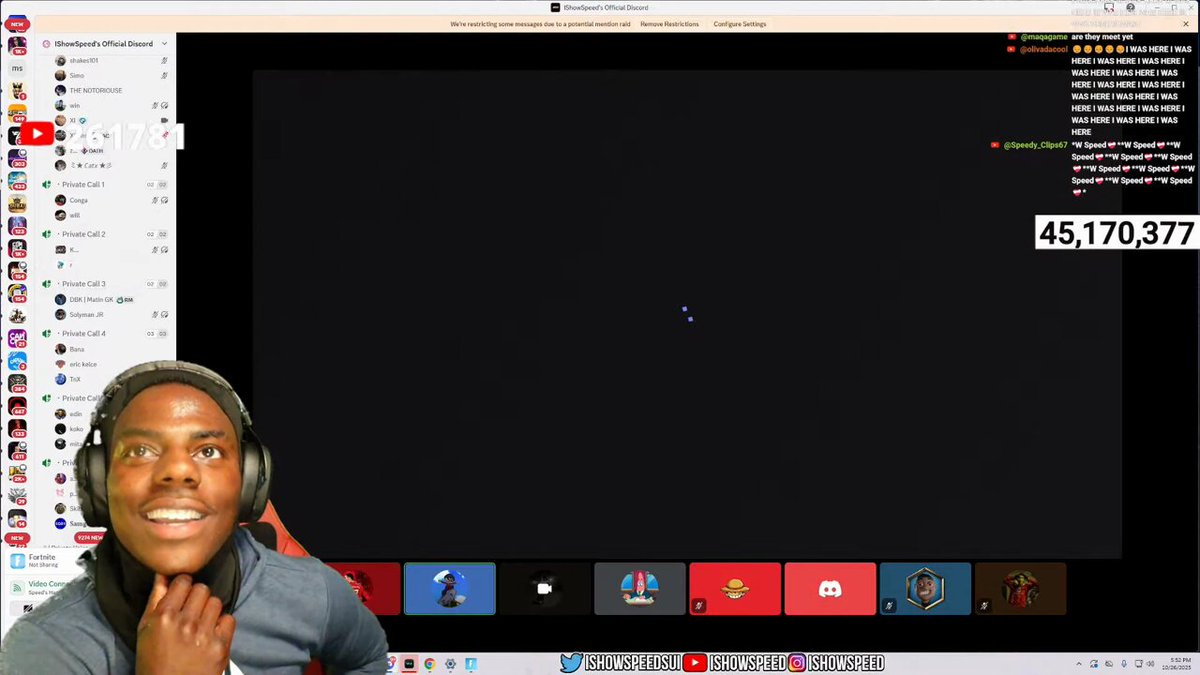The width and height of the screenshot is (1200, 675).
Task: Open server icon with 302 badge
Action: pos(17,158)
